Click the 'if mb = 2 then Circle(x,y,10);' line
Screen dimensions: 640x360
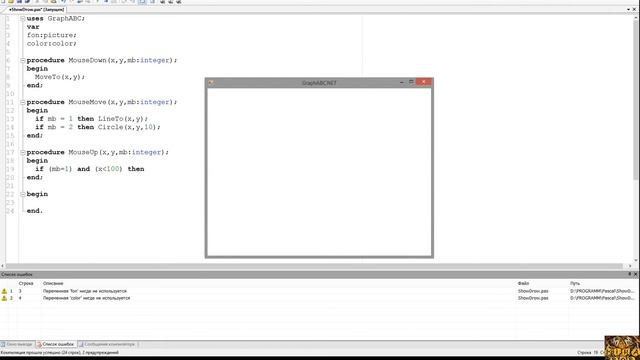point(98,127)
